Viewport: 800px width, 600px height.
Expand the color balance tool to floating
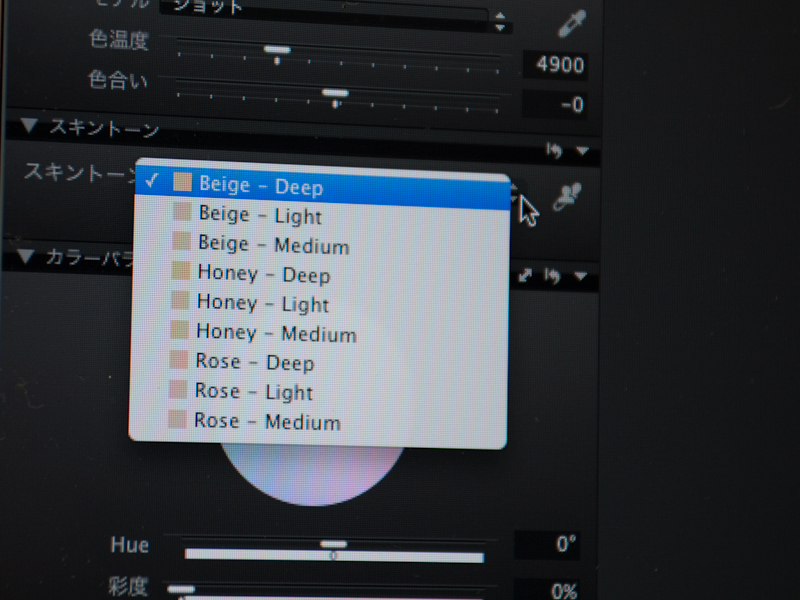[525, 276]
